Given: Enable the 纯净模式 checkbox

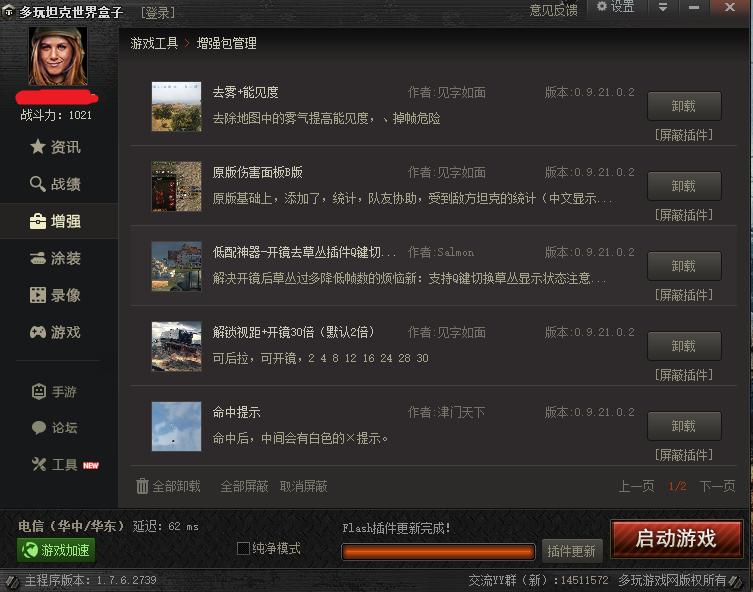Looking at the screenshot, I should tap(243, 548).
